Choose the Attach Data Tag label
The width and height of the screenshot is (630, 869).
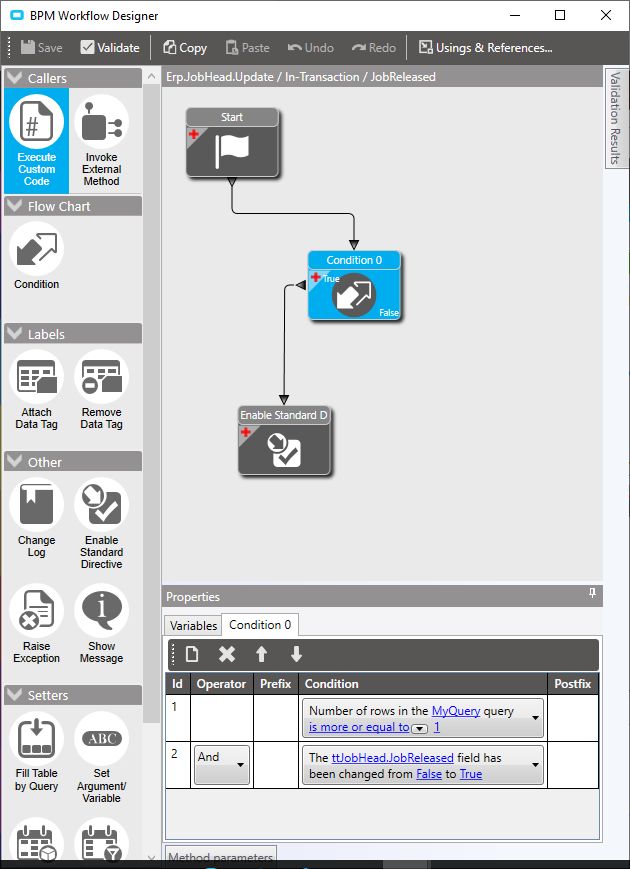coord(37,390)
